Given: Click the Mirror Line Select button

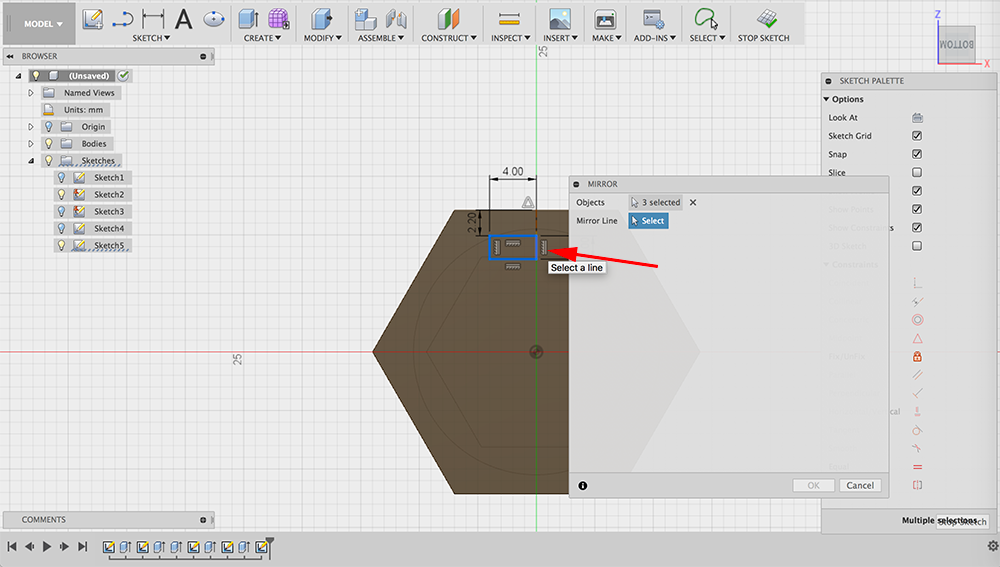Looking at the screenshot, I should pyautogui.click(x=648, y=221).
